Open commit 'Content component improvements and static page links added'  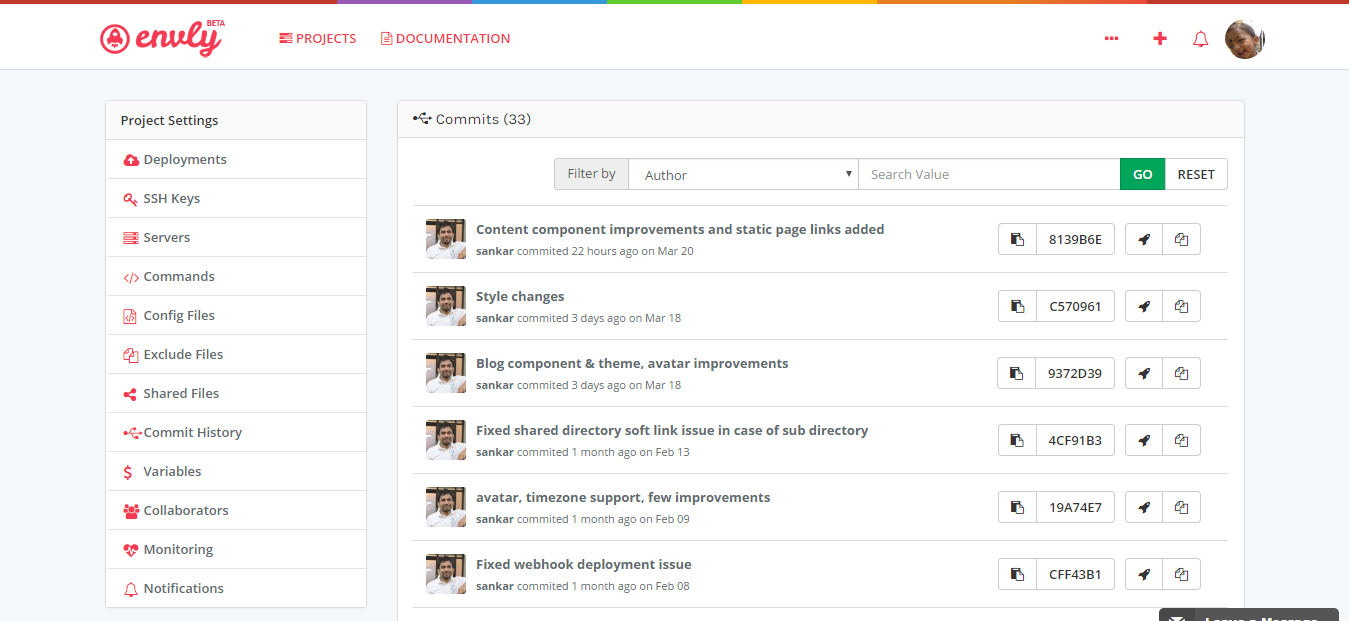tap(680, 229)
